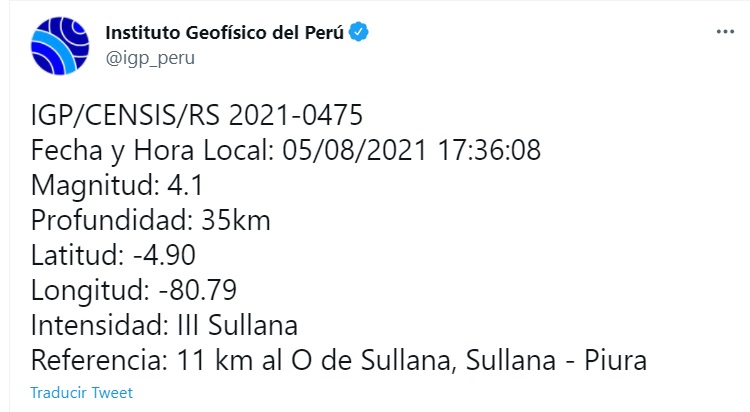Click the Profundidad 35km line

(x=150, y=222)
